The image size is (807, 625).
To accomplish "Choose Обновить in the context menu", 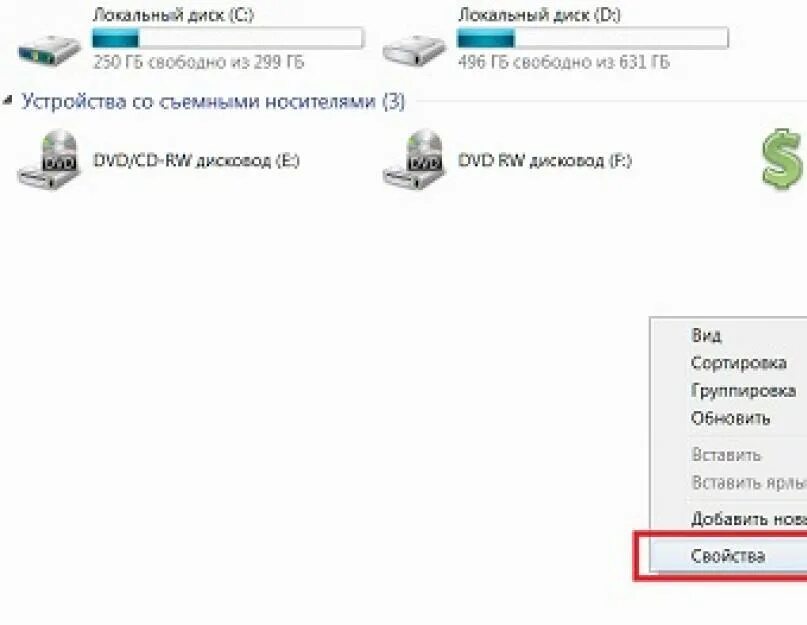I will [729, 418].
